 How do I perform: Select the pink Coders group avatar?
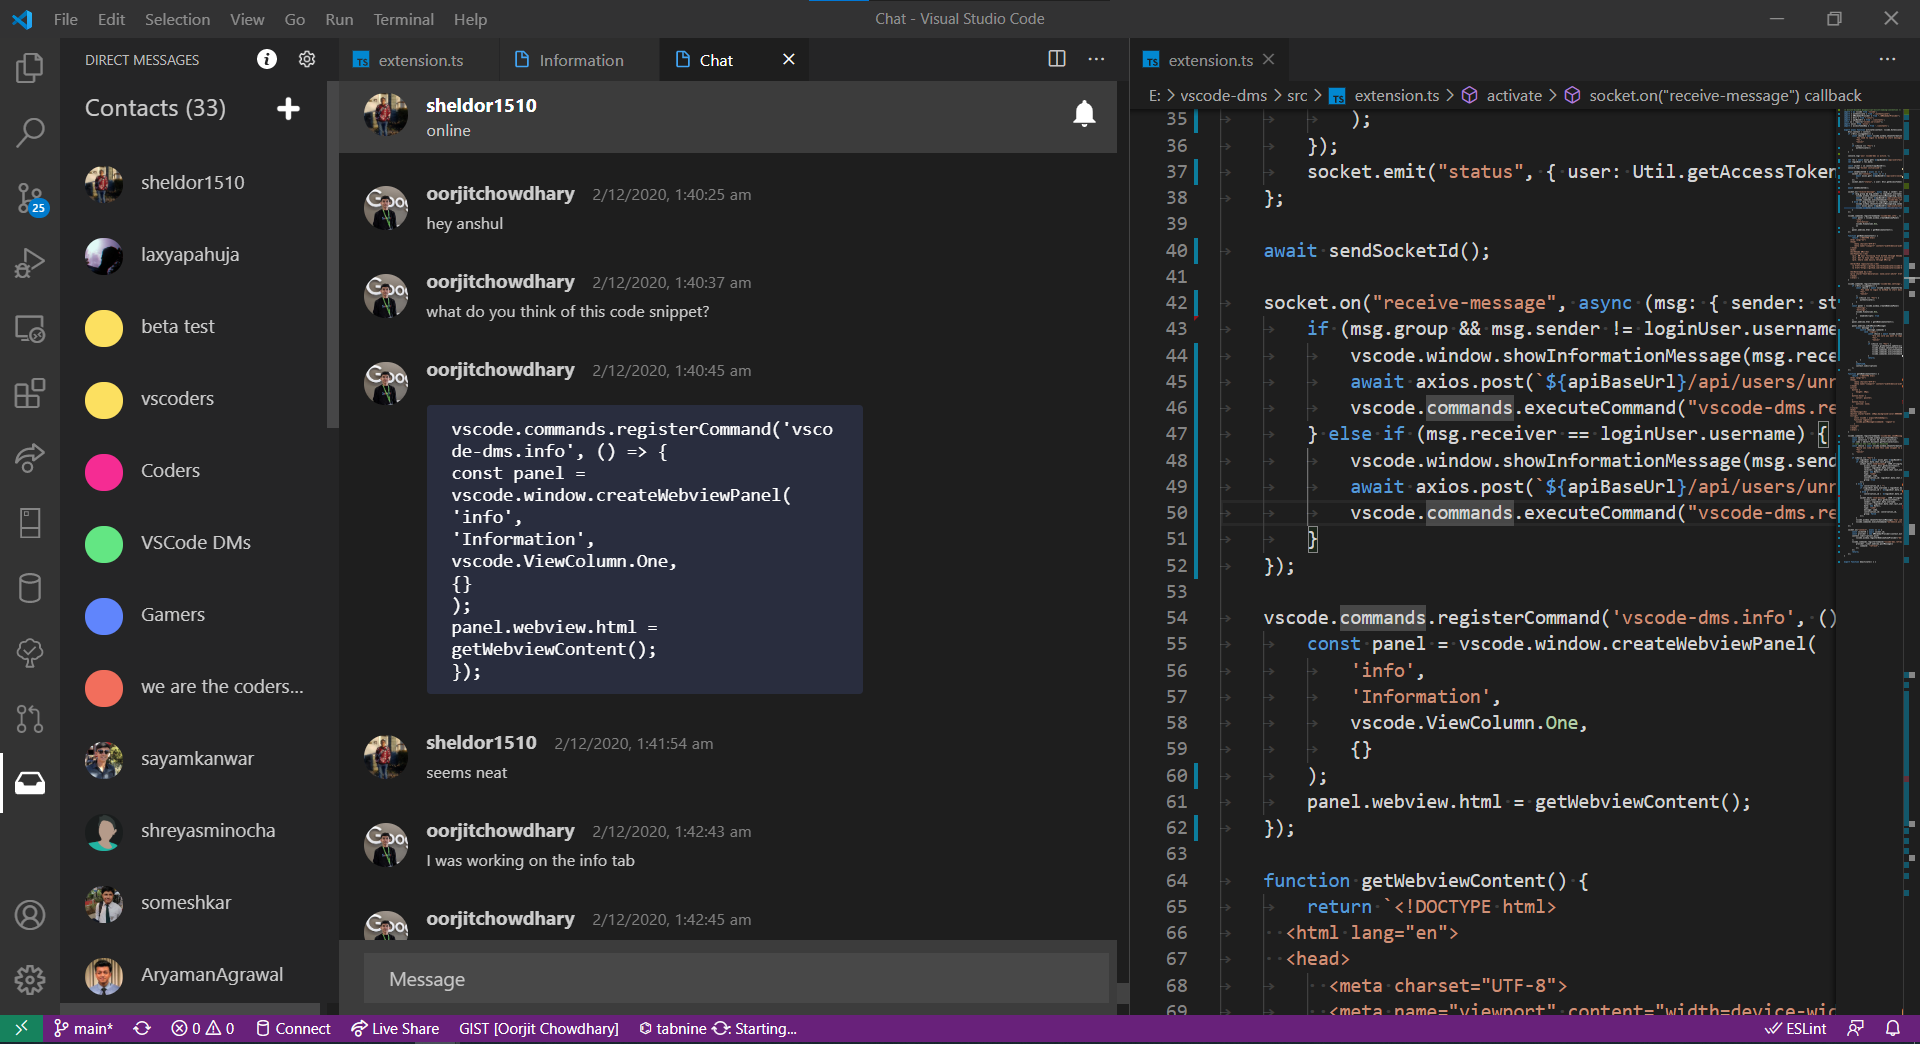[104, 471]
